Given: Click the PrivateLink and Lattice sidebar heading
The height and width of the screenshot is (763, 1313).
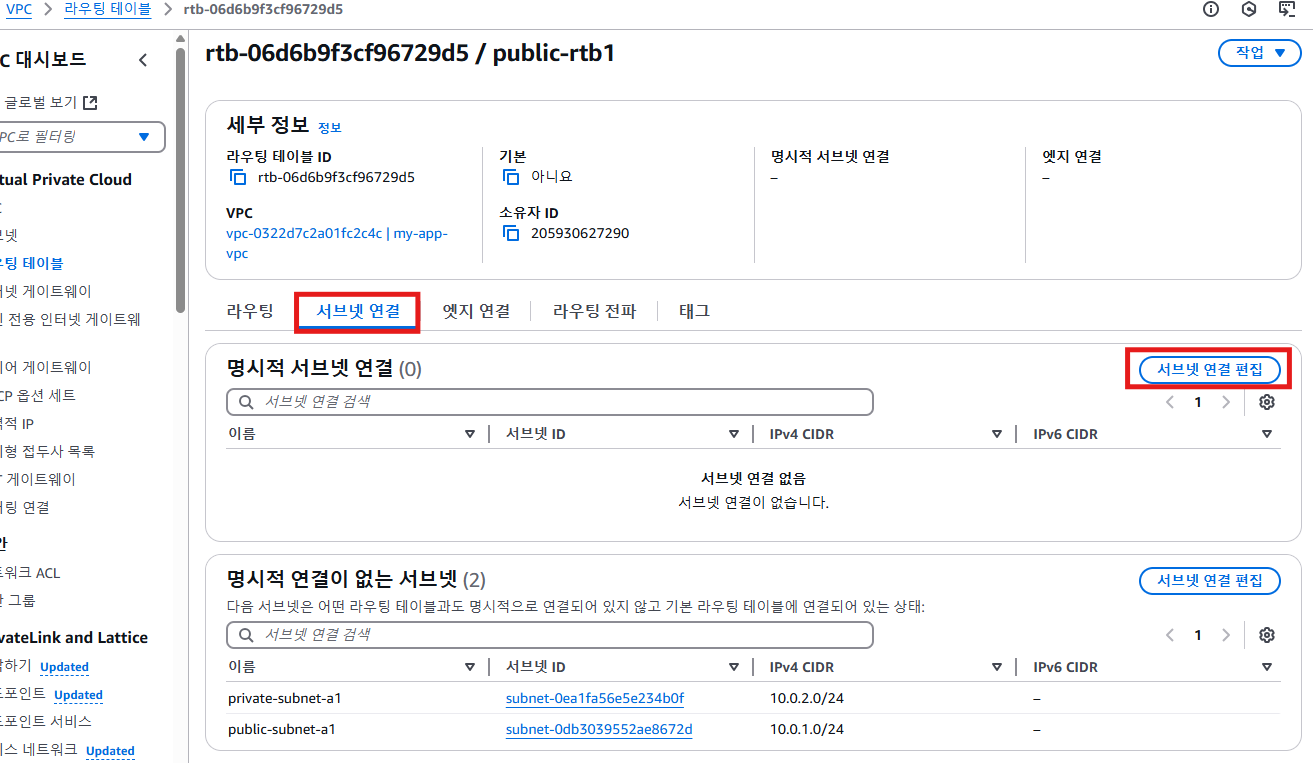Looking at the screenshot, I should (74, 637).
